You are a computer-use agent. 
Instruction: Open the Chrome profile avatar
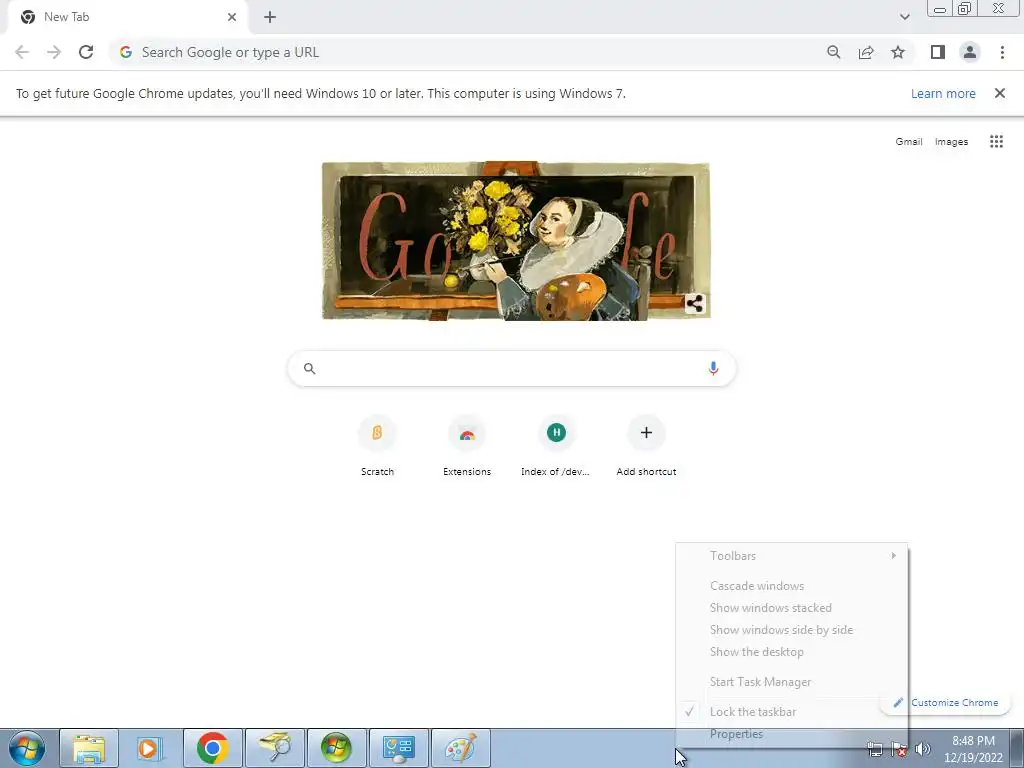(x=970, y=52)
